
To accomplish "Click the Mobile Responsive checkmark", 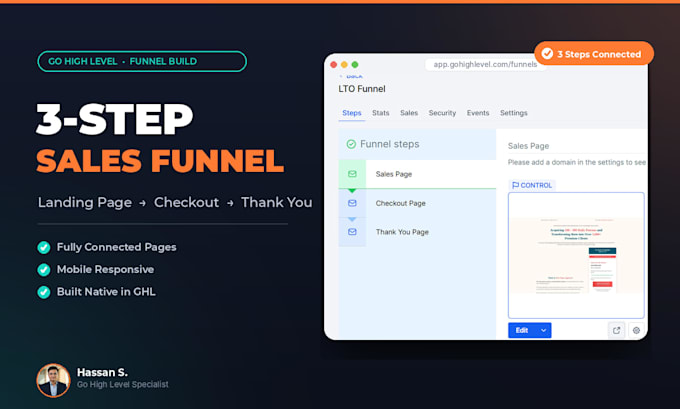I will click(44, 270).
